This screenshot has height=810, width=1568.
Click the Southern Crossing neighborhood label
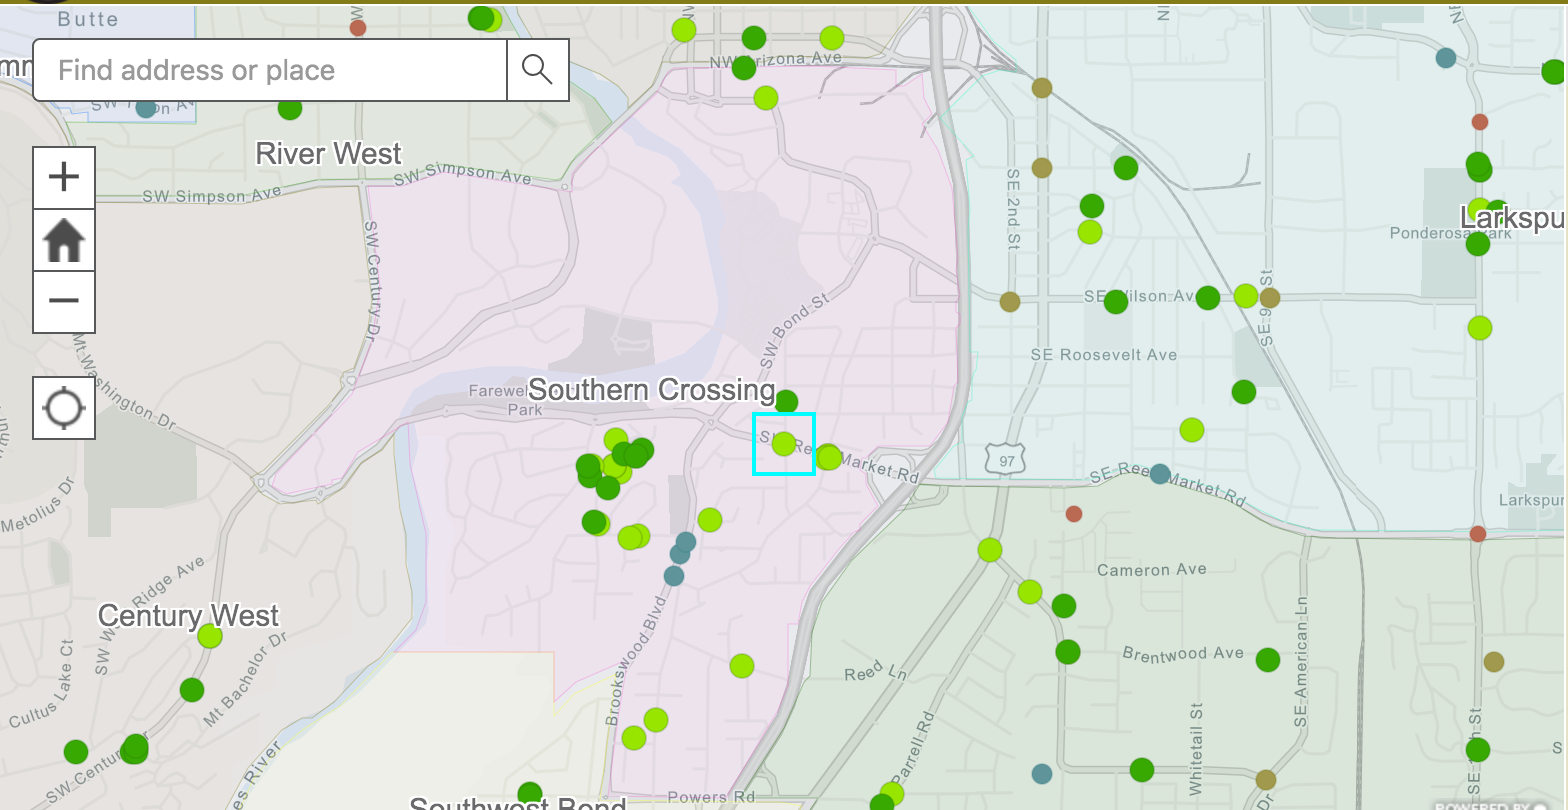click(x=652, y=389)
